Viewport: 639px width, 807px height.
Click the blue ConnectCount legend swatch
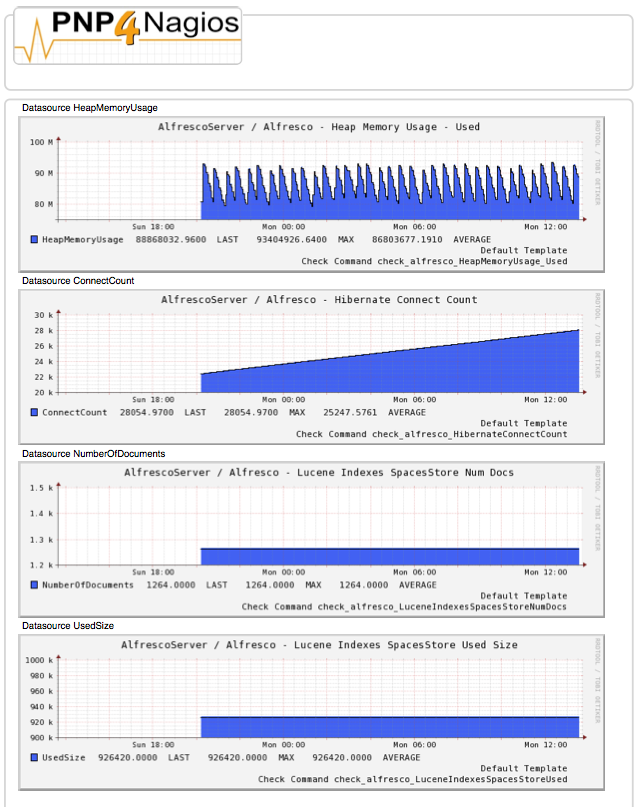[34, 412]
